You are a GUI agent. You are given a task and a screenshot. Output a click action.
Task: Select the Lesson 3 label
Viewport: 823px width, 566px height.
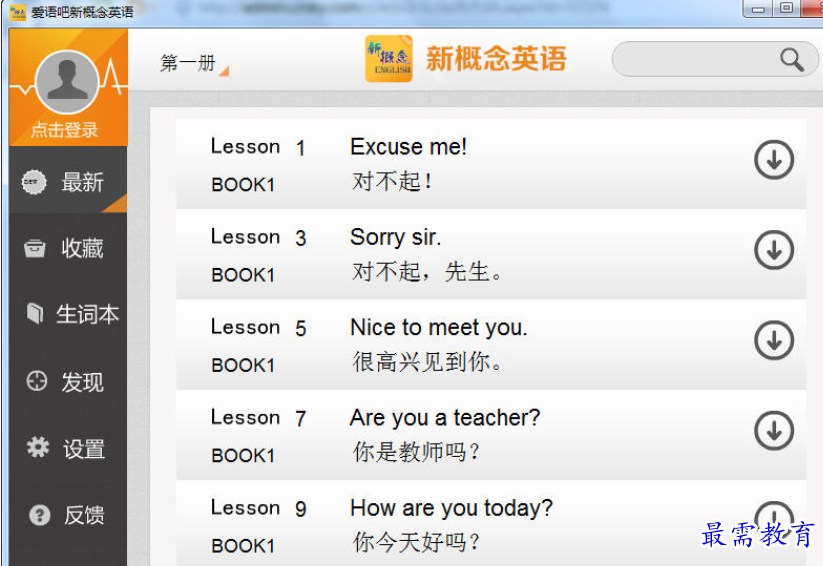tap(258, 237)
